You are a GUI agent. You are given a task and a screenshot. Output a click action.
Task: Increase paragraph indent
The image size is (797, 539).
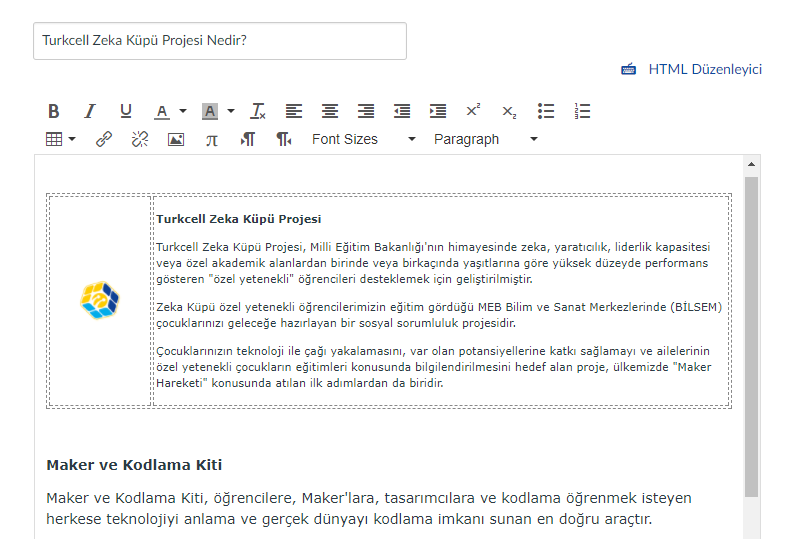(x=438, y=111)
